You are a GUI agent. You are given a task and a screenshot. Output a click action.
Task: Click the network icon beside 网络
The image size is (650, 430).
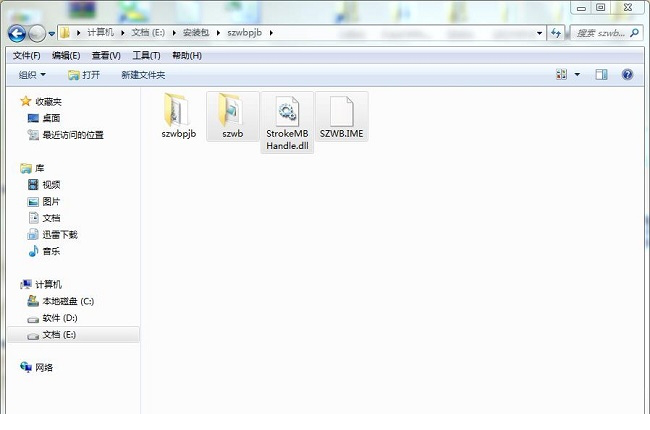26,367
